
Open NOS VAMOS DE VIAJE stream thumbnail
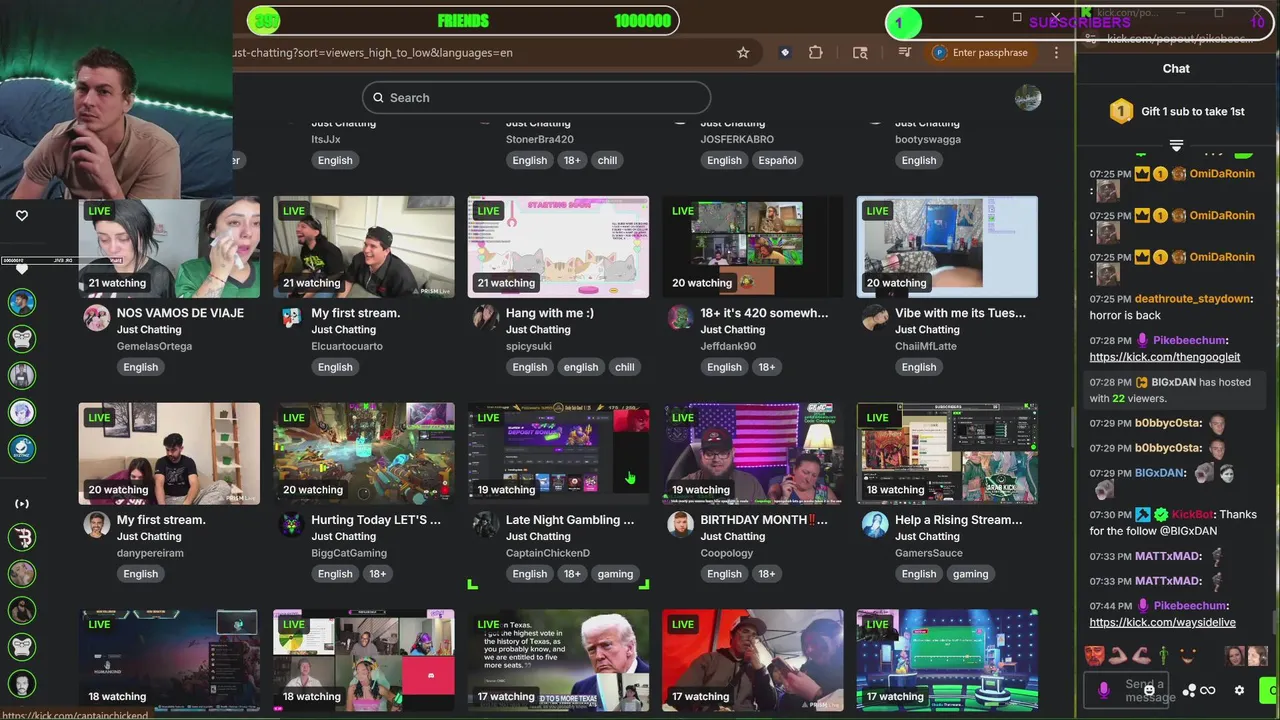point(169,247)
